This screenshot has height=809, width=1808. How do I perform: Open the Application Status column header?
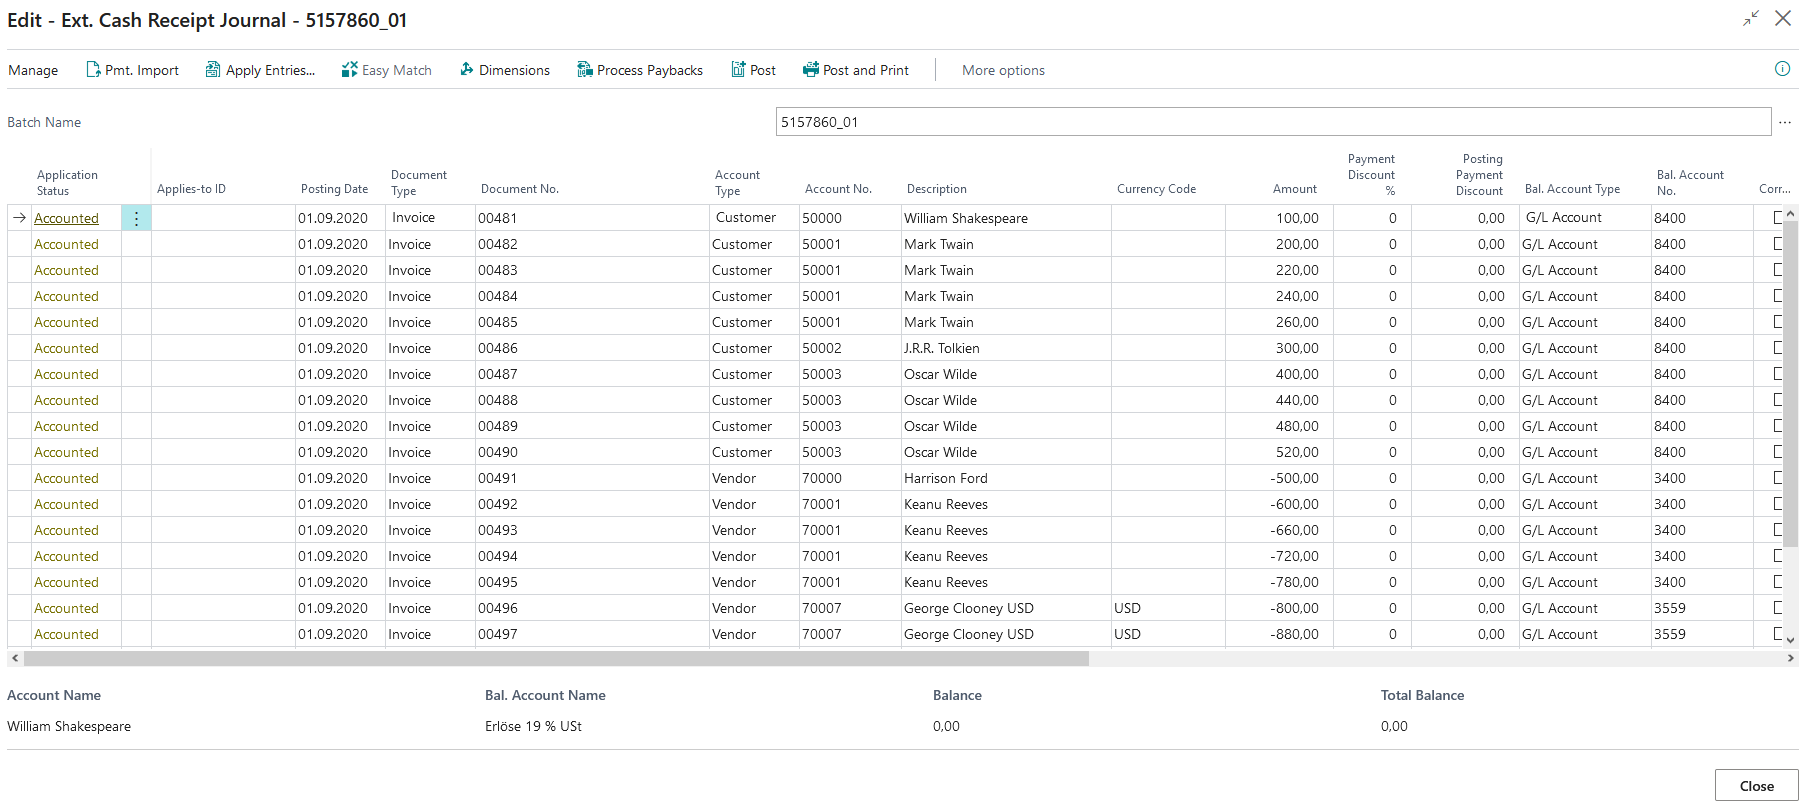pyautogui.click(x=67, y=182)
